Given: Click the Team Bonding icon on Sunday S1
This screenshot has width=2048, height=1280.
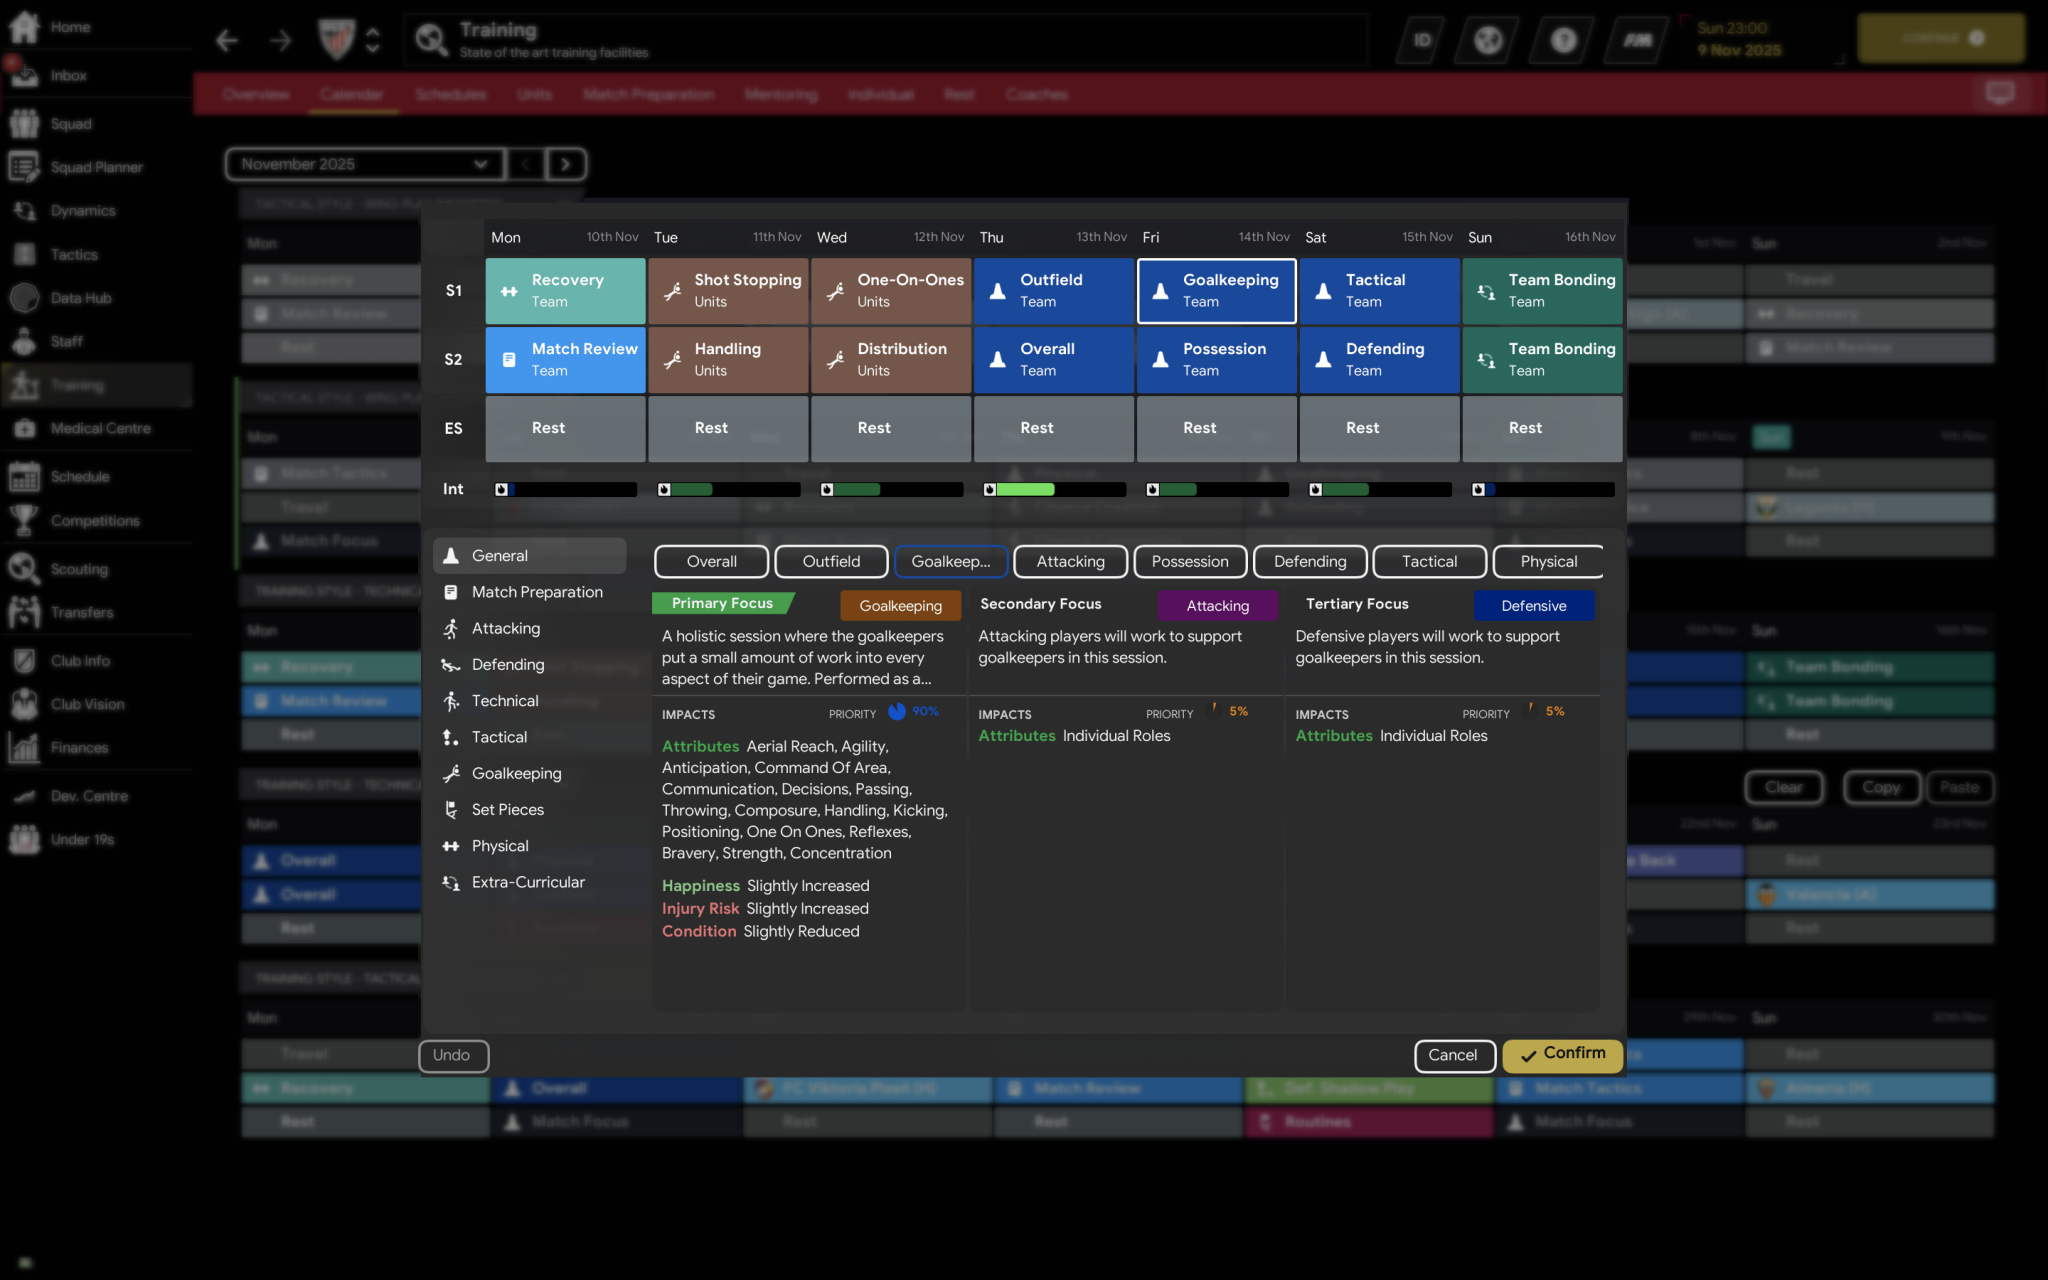Looking at the screenshot, I should 1486,291.
